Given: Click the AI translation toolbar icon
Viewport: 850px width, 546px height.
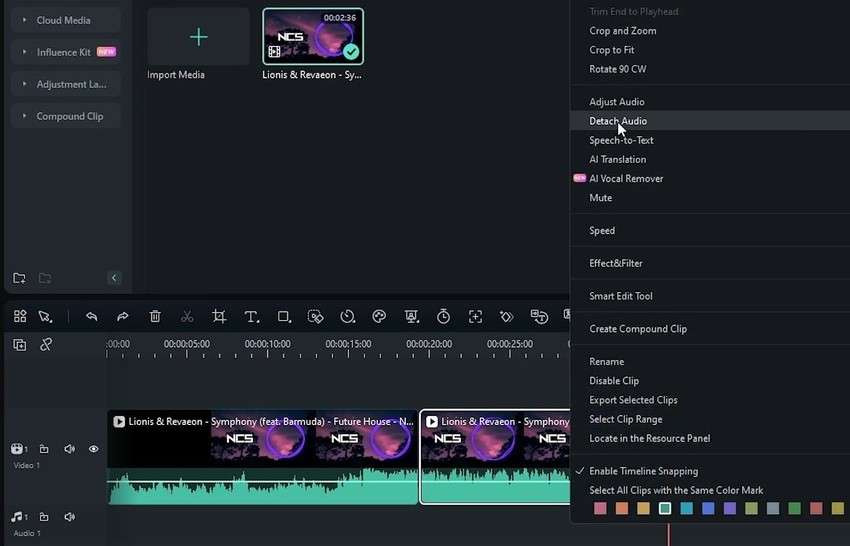Looking at the screenshot, I should 539,316.
